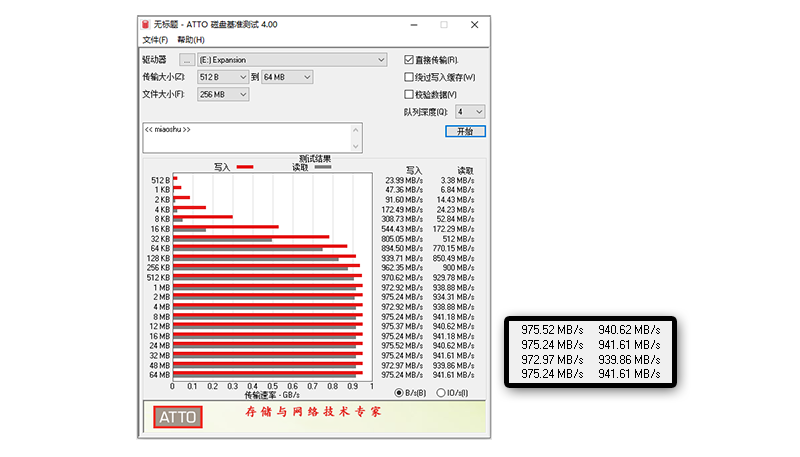This screenshot has width=800, height=457.
Task: Click the ATTO logo banner
Action: (x=178, y=417)
